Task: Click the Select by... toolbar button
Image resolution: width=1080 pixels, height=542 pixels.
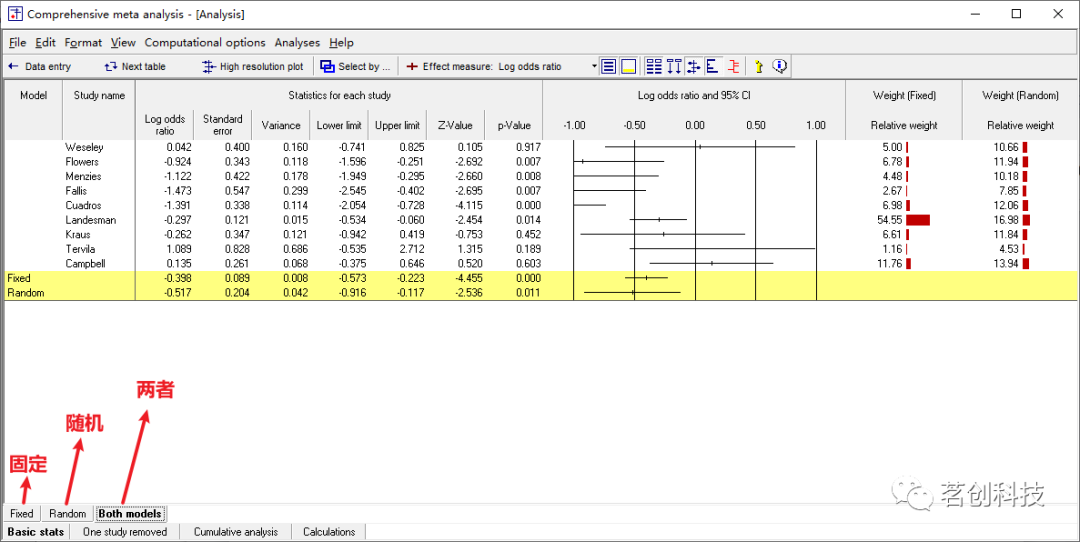Action: coord(355,67)
